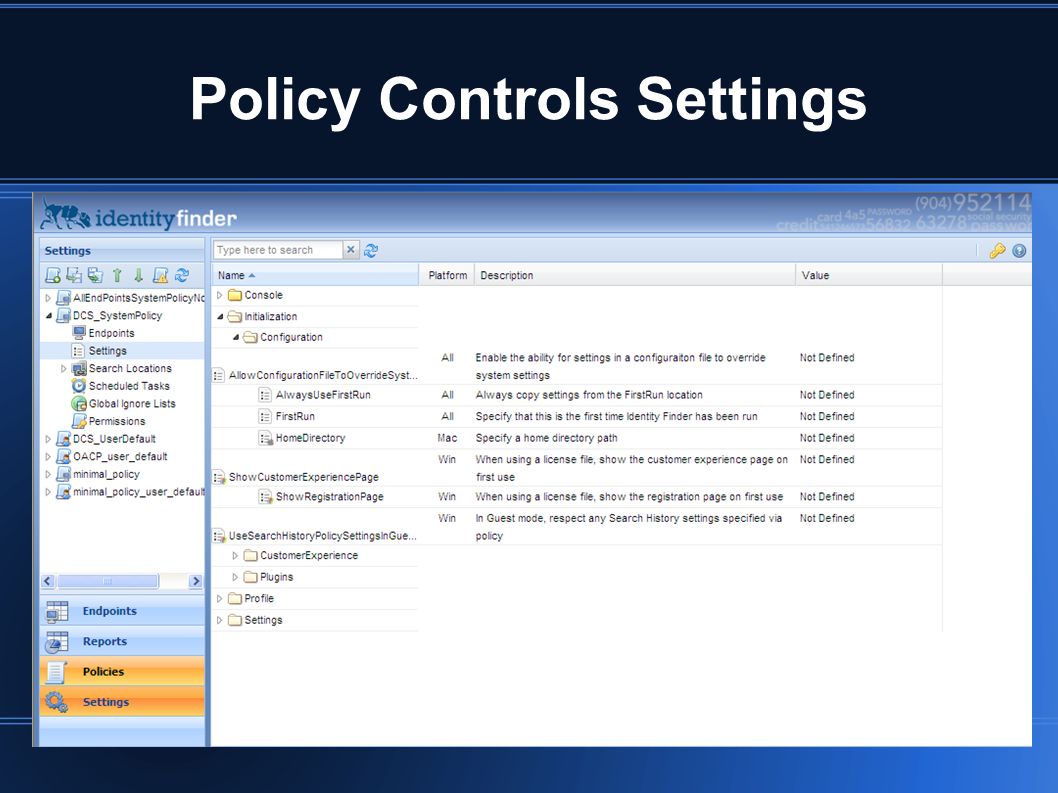
Task: Open the Policies navigation tab
Action: click(122, 672)
